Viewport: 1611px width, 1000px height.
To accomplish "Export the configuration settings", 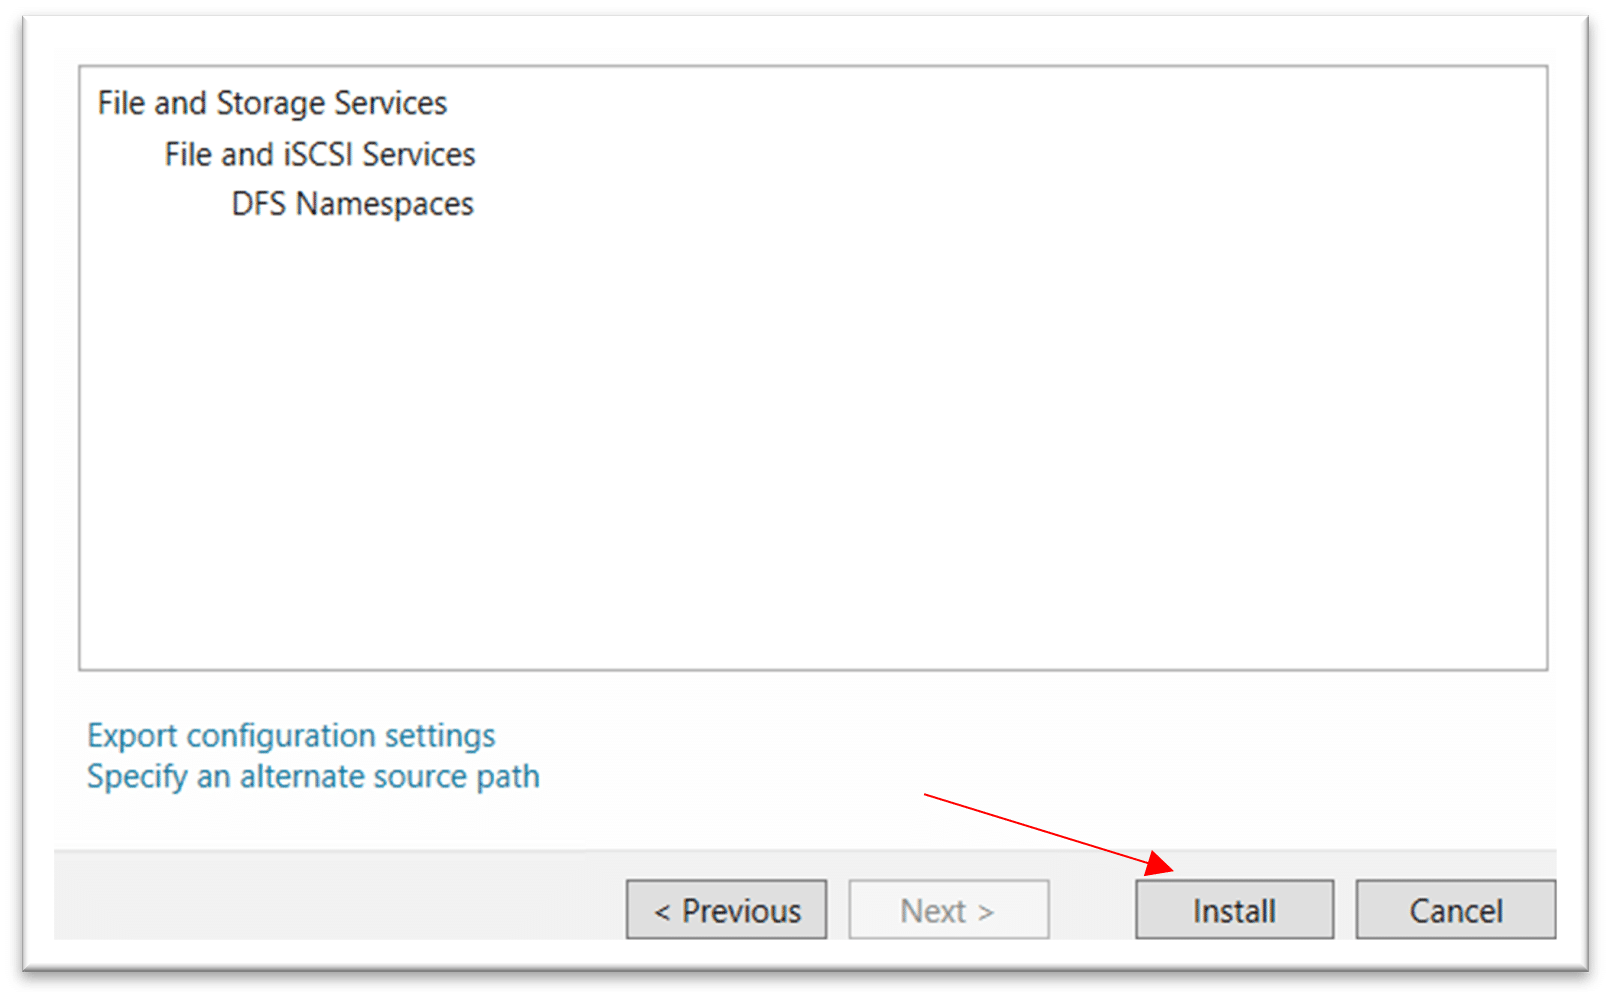I will click(291, 736).
